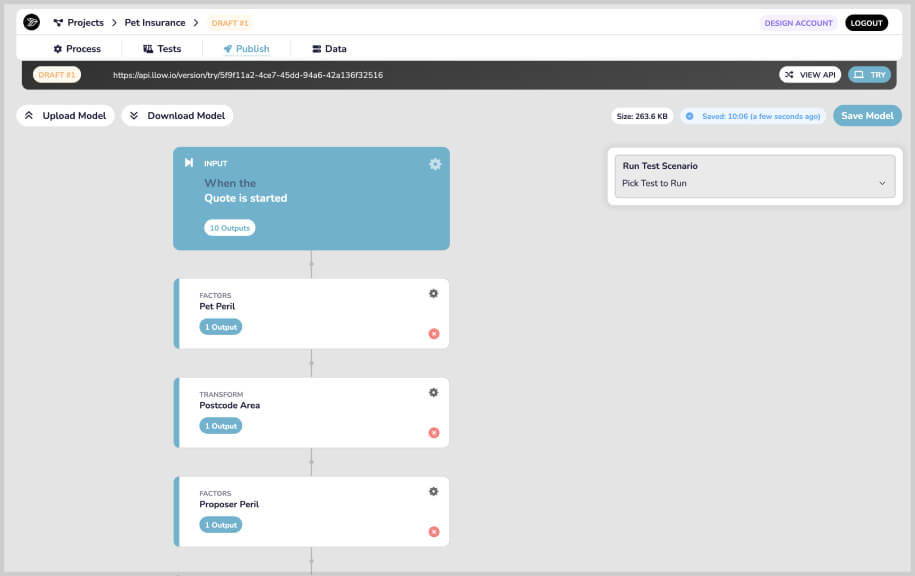Click the INPUT block start icon
Image resolution: width=915 pixels, height=576 pixels.
(x=189, y=162)
